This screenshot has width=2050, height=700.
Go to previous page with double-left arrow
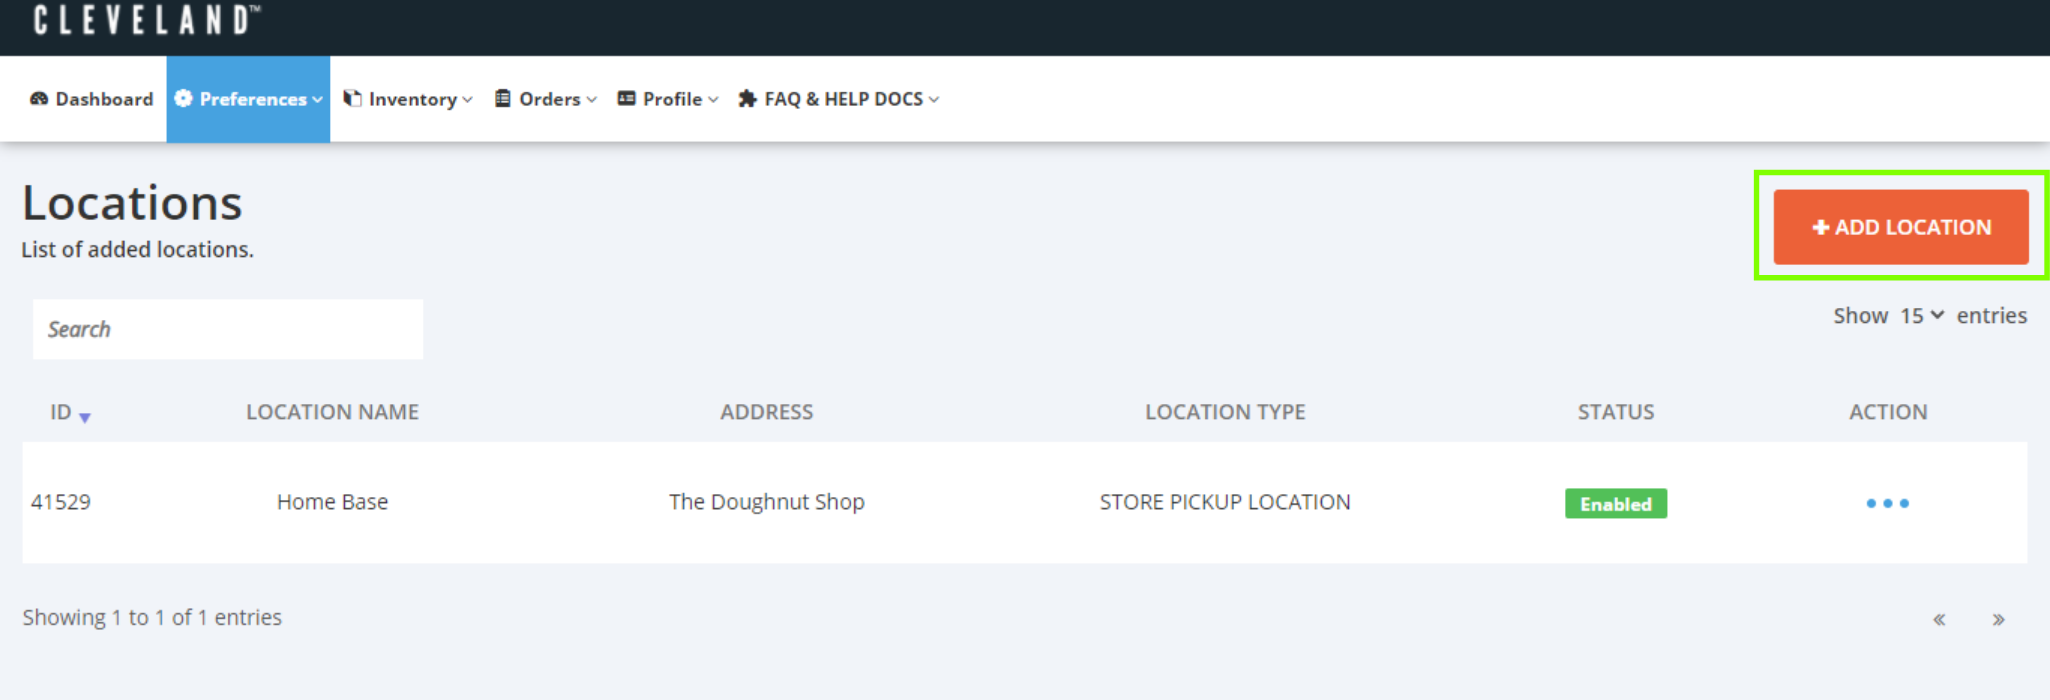coord(1939,620)
